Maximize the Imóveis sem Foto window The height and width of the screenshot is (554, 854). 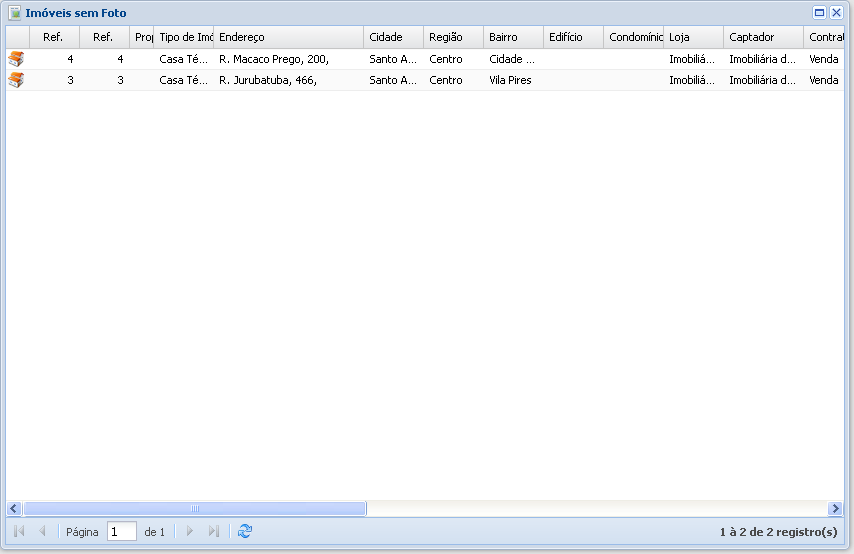point(820,13)
